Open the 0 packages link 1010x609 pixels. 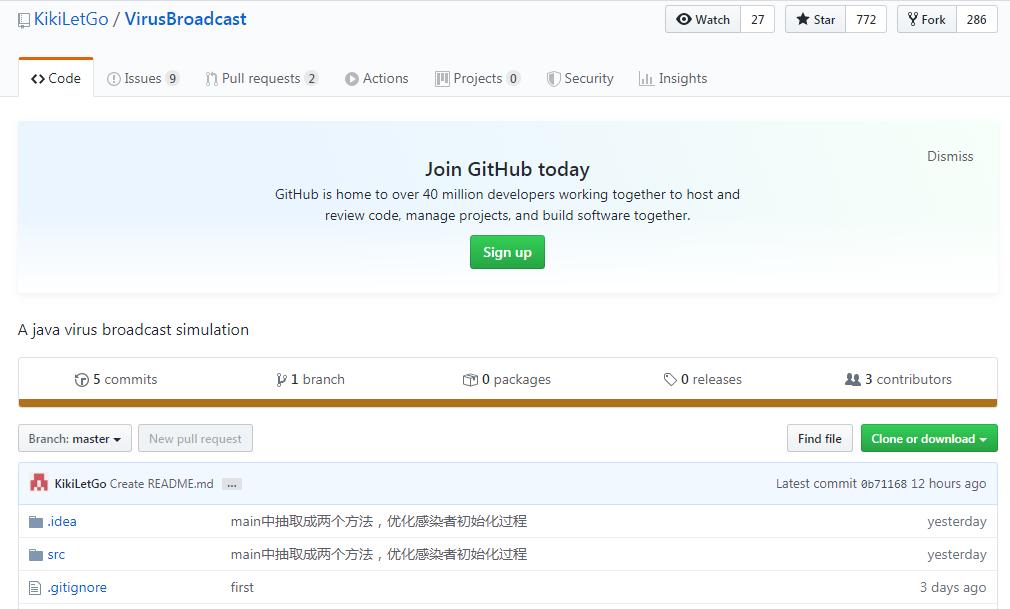(x=507, y=380)
